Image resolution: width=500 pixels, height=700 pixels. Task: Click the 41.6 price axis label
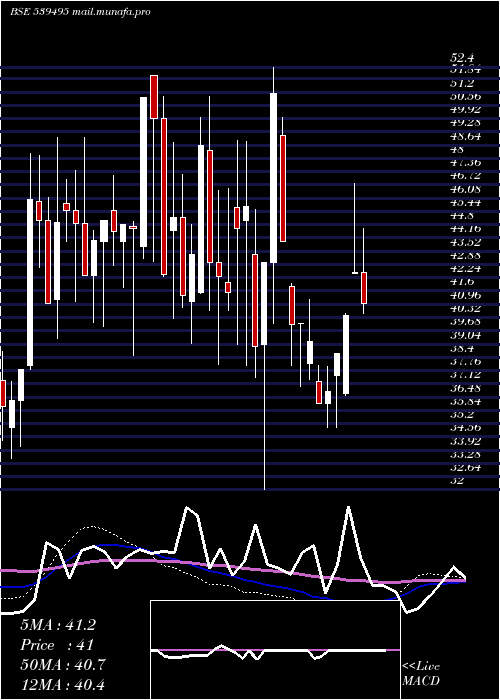[x=462, y=281]
